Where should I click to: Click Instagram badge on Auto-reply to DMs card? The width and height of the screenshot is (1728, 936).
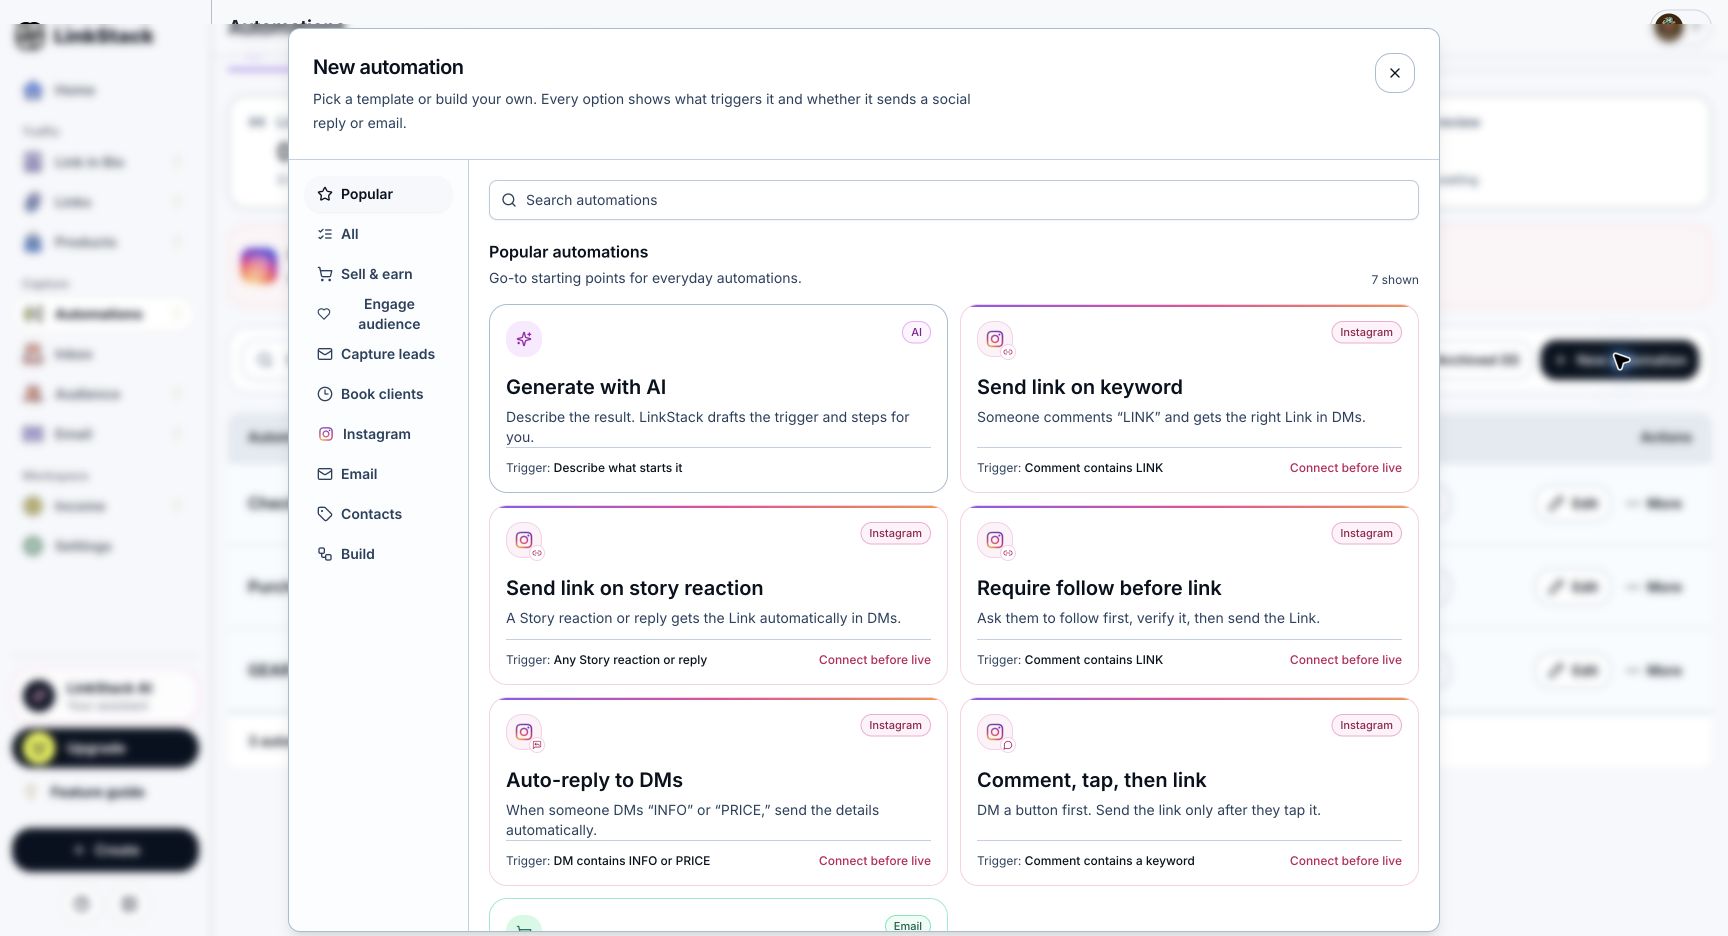[895, 725]
